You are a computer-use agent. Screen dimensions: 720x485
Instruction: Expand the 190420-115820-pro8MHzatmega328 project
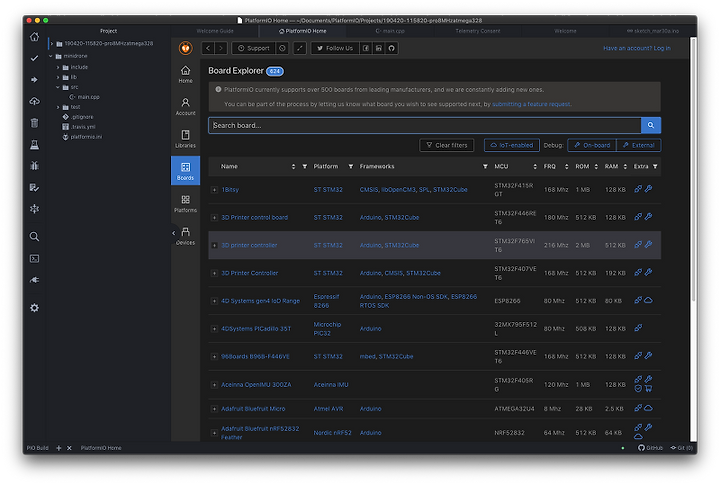tap(51, 44)
